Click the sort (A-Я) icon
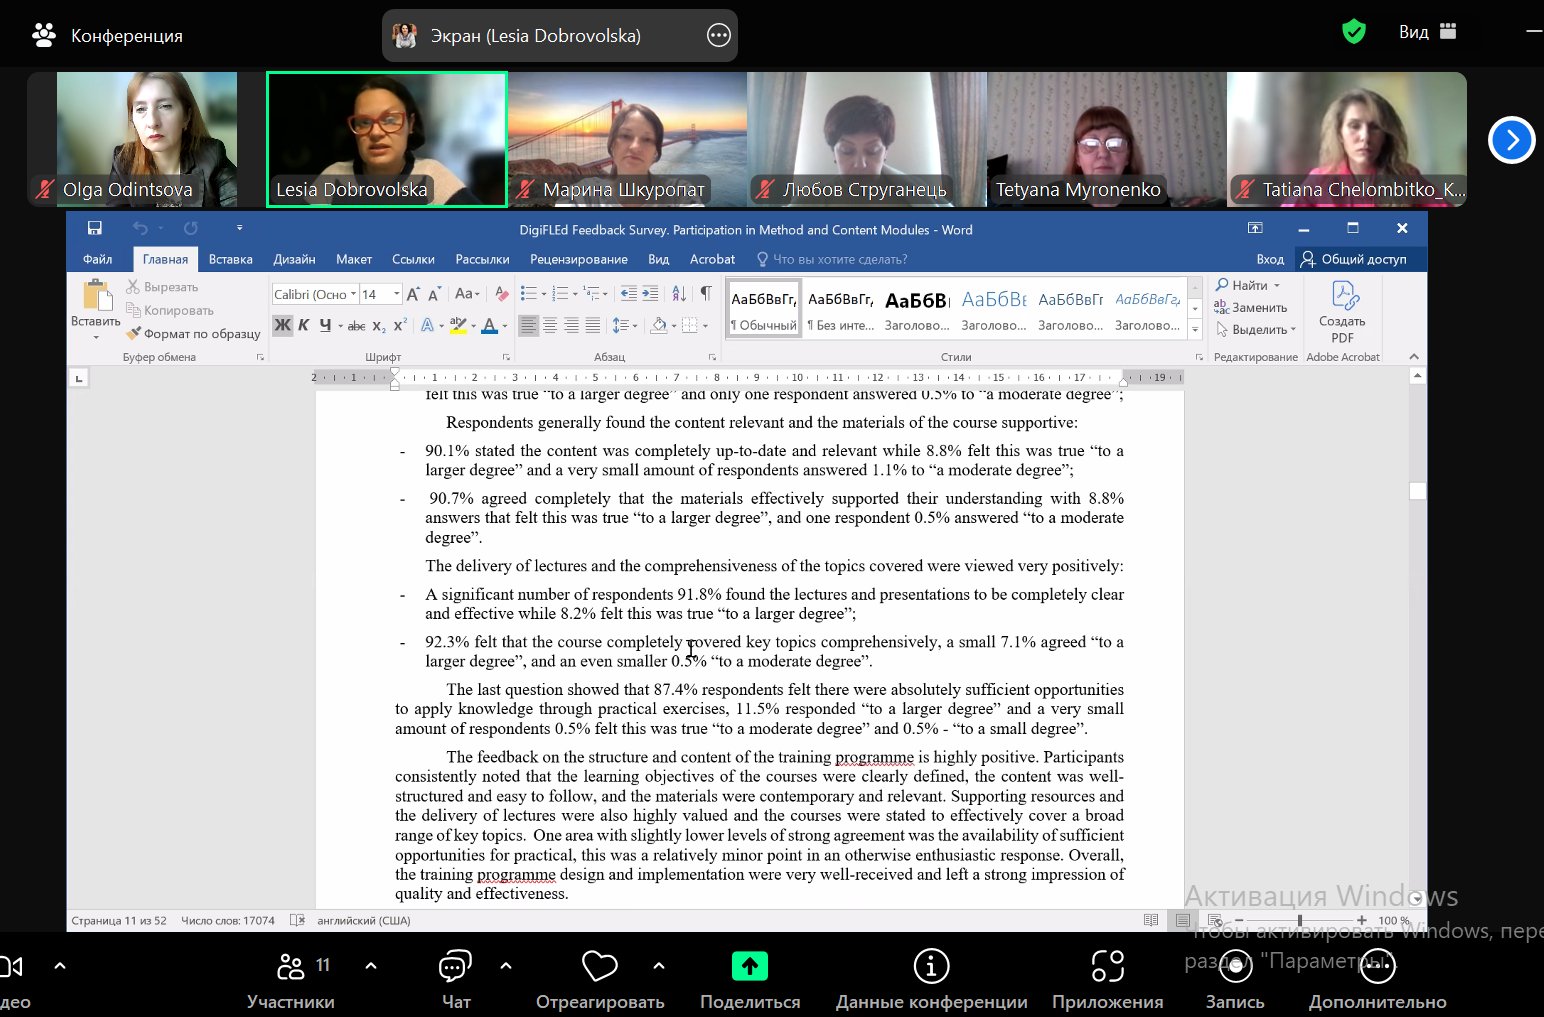 click(x=679, y=294)
